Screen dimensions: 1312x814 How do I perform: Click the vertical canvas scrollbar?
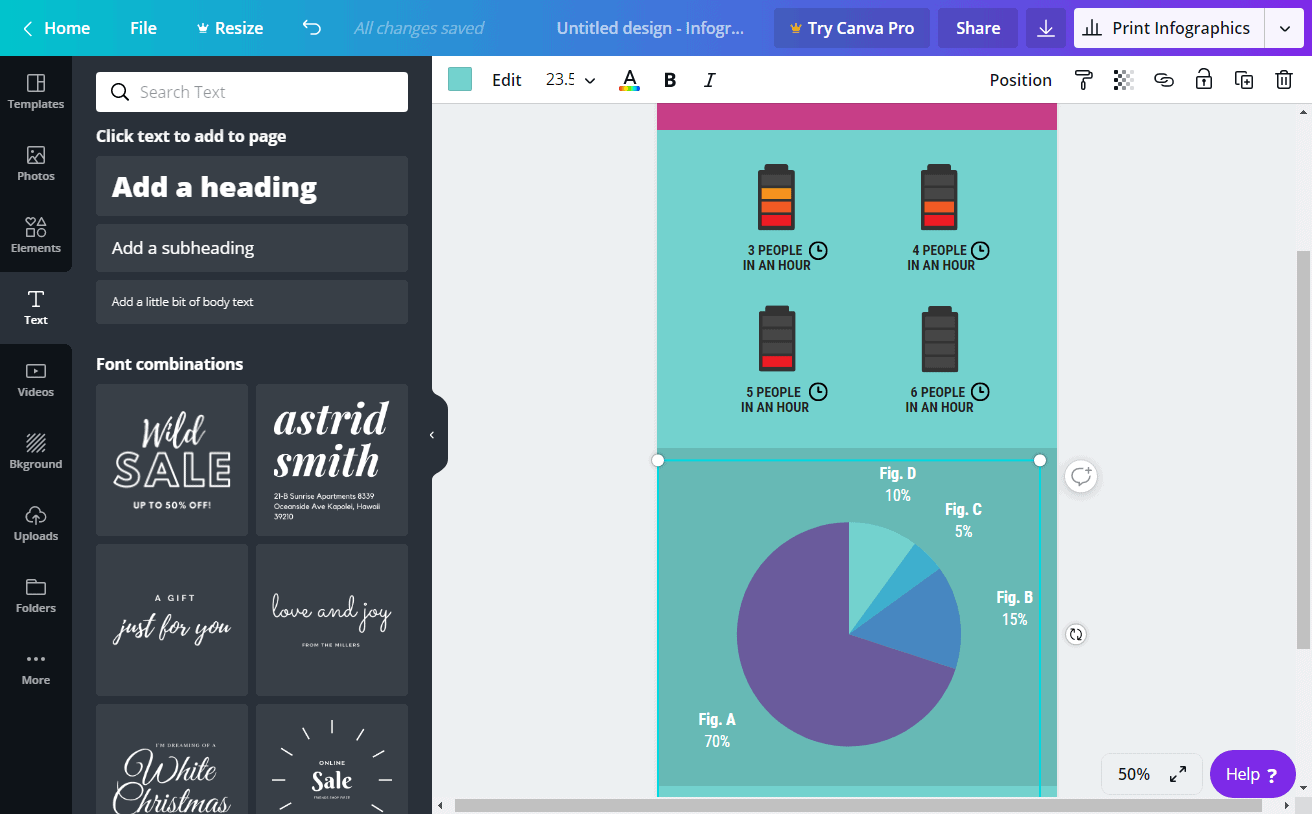pyautogui.click(x=1302, y=450)
